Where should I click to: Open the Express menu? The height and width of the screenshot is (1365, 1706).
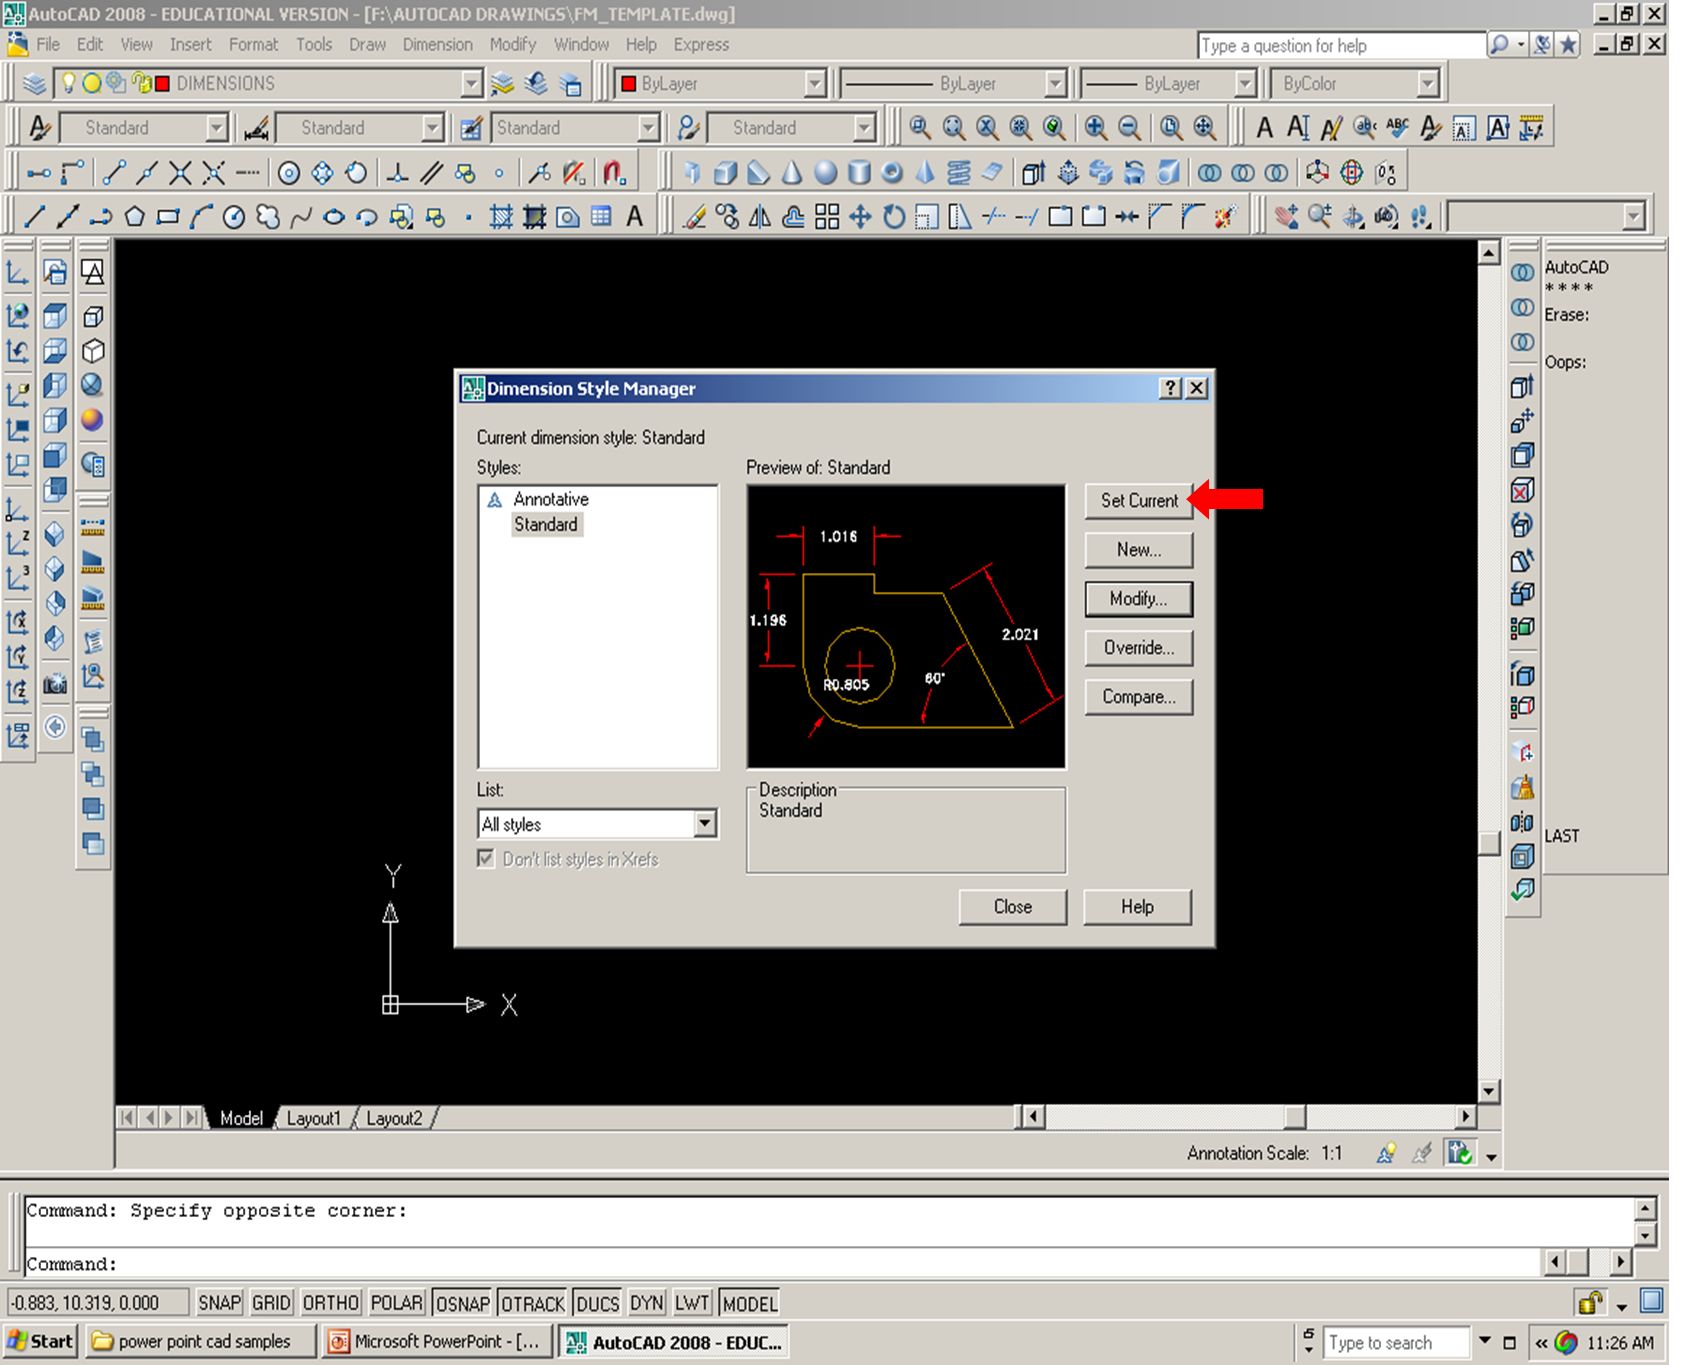point(701,45)
